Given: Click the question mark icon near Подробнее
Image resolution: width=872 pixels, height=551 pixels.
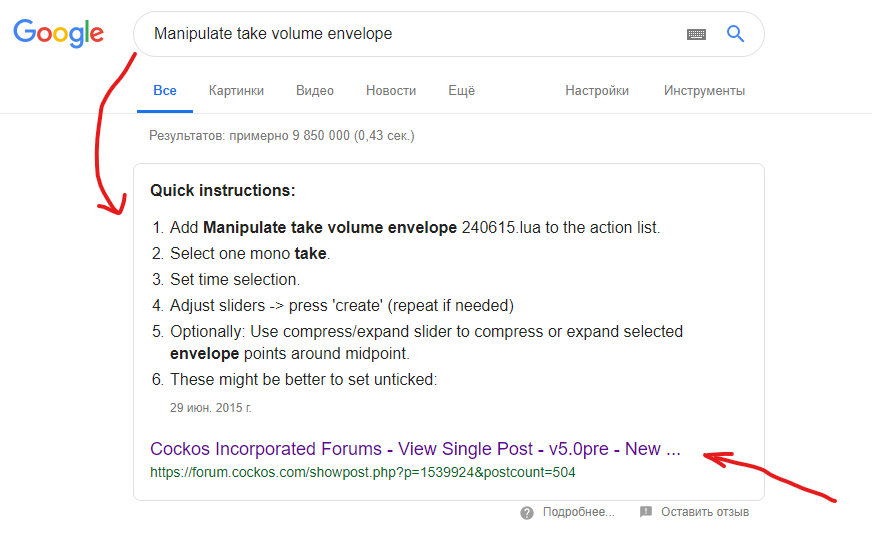Looking at the screenshot, I should 526,512.
